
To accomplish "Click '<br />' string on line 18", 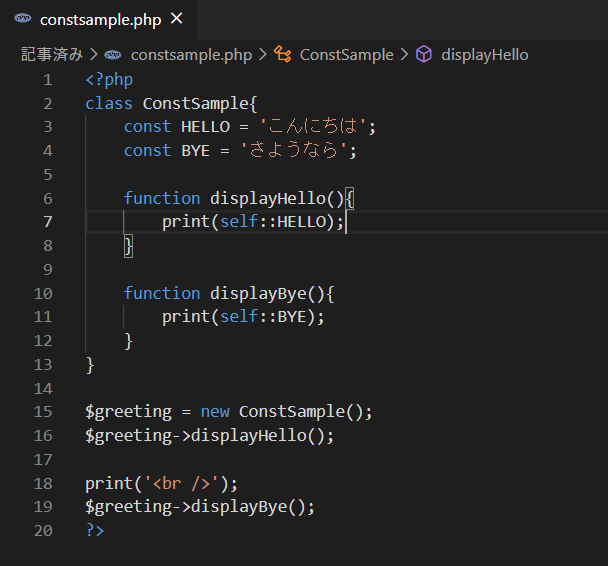I will pos(181,484).
